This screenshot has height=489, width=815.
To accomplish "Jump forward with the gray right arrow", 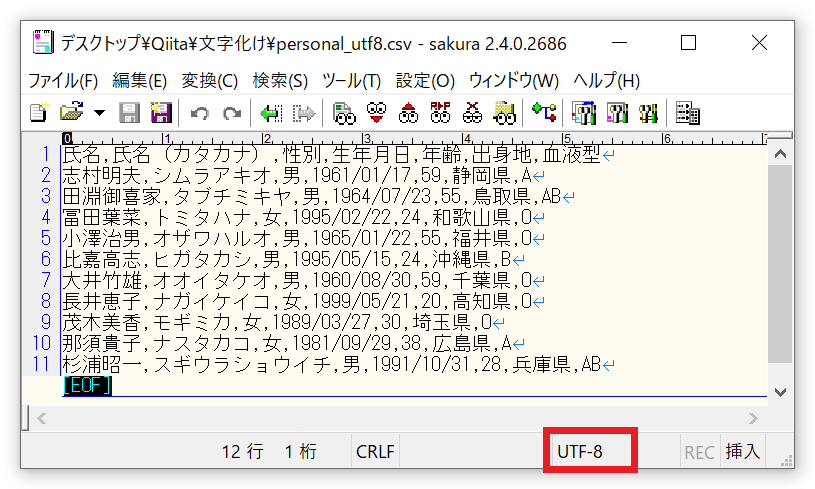I will [304, 113].
